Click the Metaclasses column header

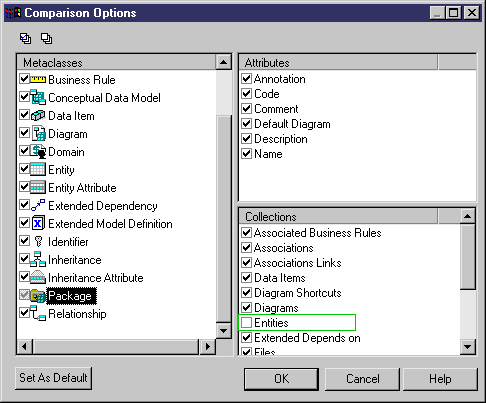[116, 62]
